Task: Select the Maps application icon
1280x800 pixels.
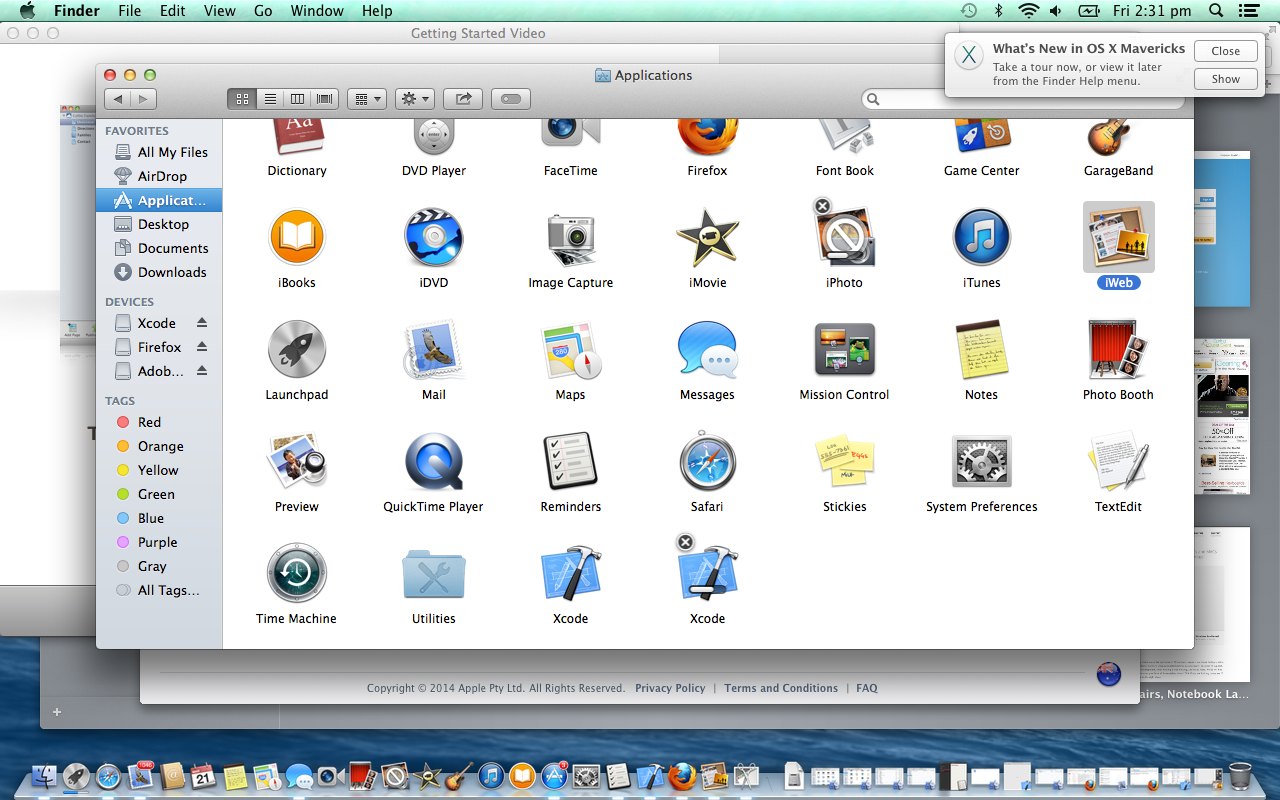Action: click(x=571, y=349)
